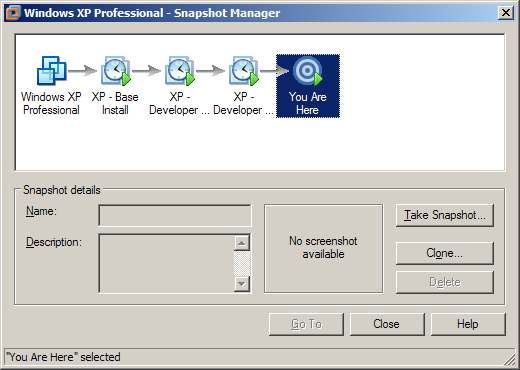Viewport: 520px width, 370px height.
Task: Click the No screenshot available preview box
Action: click(323, 249)
